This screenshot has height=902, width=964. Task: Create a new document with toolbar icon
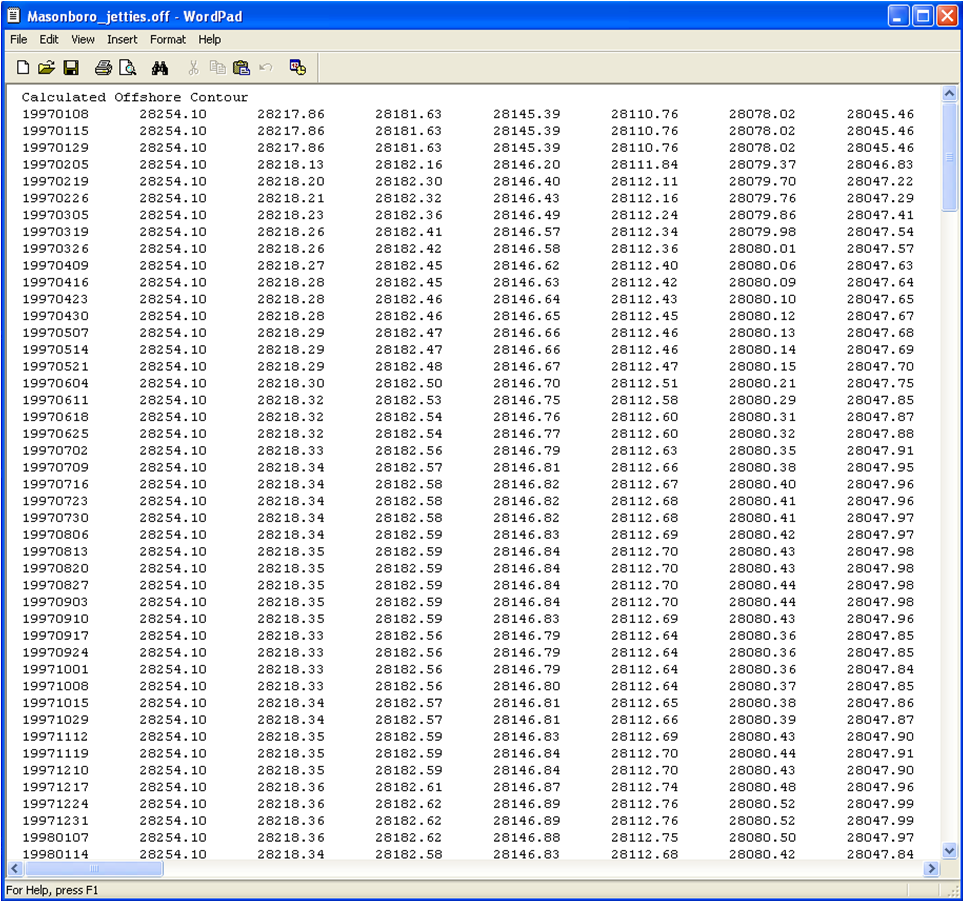pos(23,68)
